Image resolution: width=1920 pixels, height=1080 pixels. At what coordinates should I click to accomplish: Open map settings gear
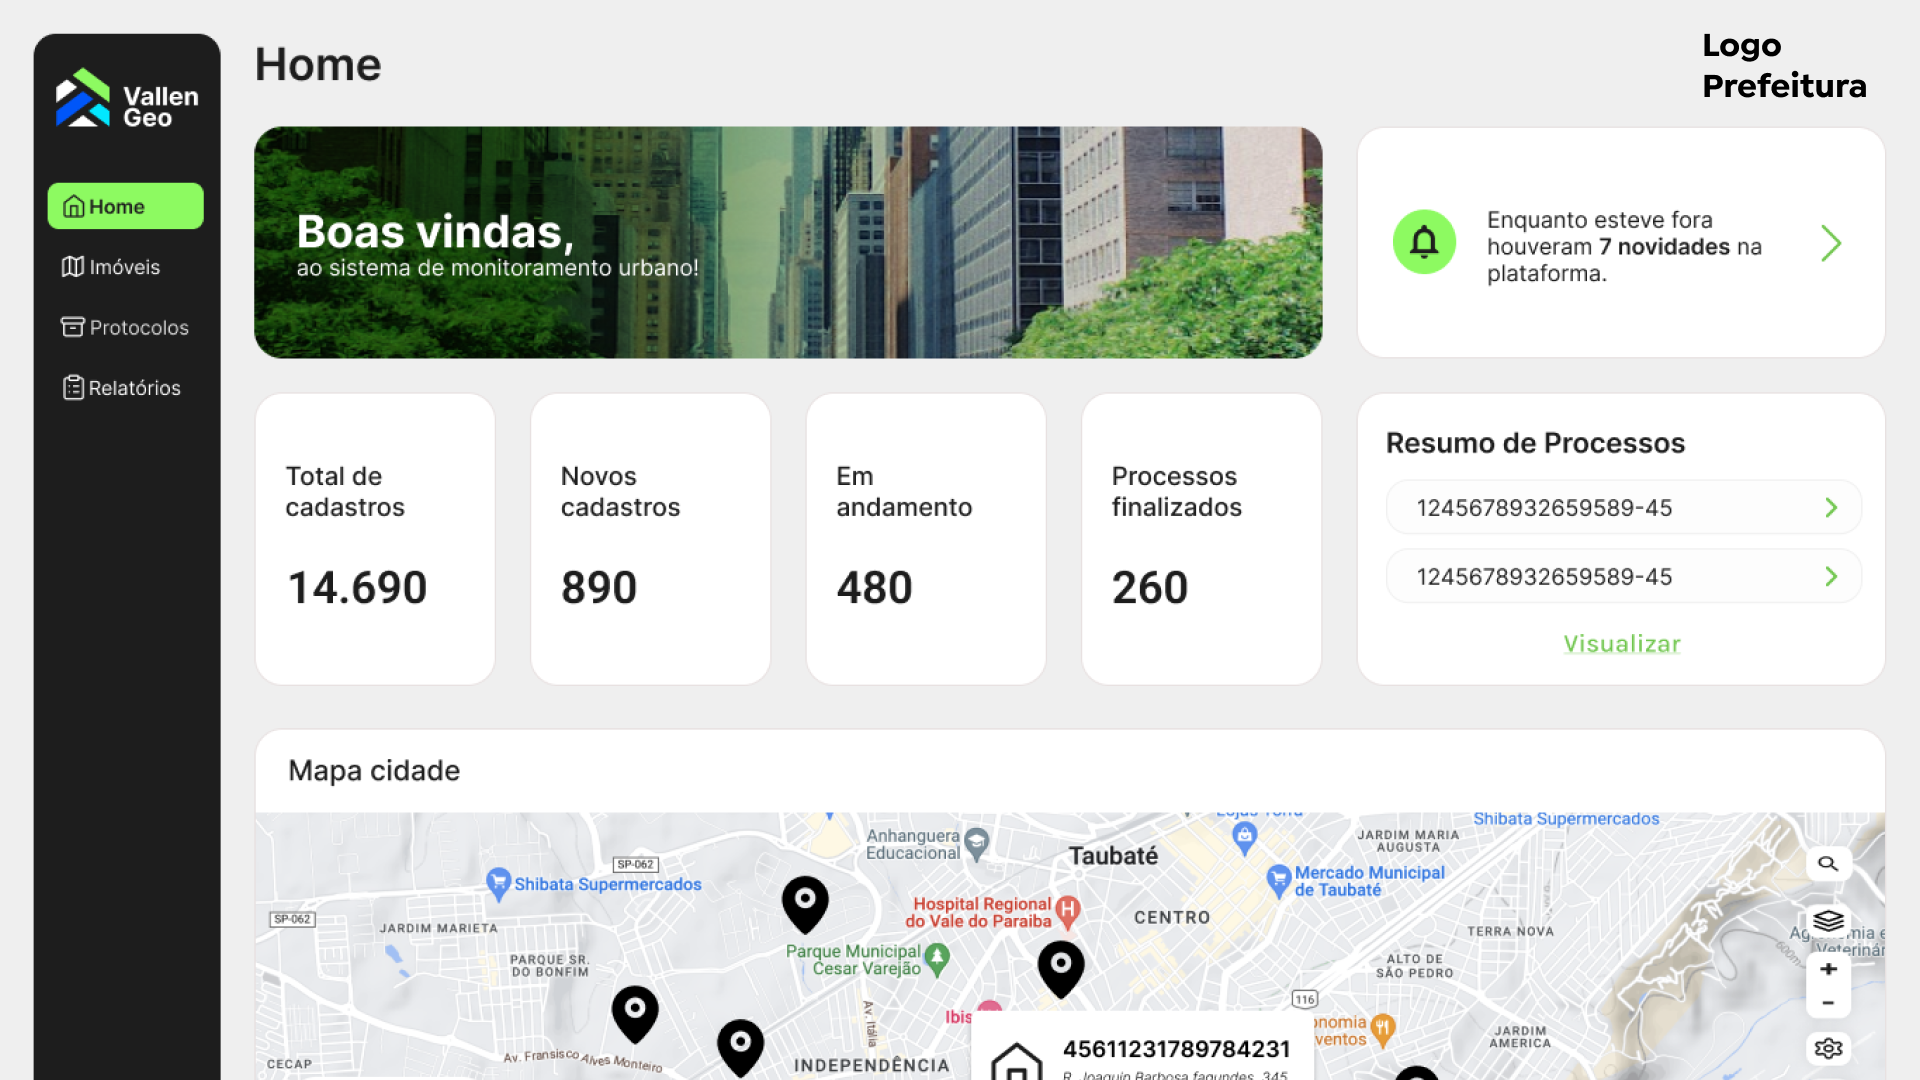(x=1828, y=1048)
